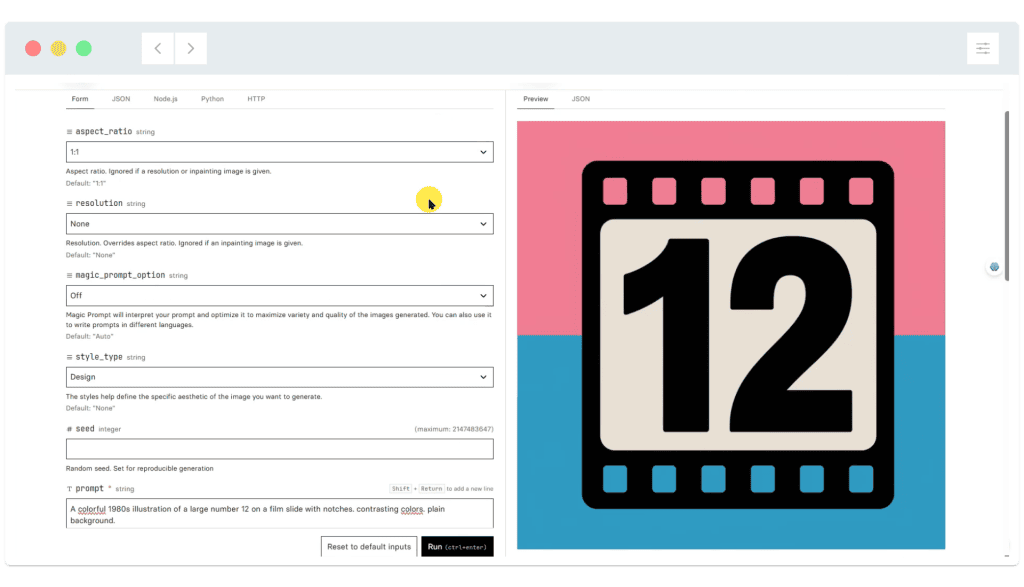
Task: Click the '(maximum: 2147483647)' seed hint
Action: (454, 429)
